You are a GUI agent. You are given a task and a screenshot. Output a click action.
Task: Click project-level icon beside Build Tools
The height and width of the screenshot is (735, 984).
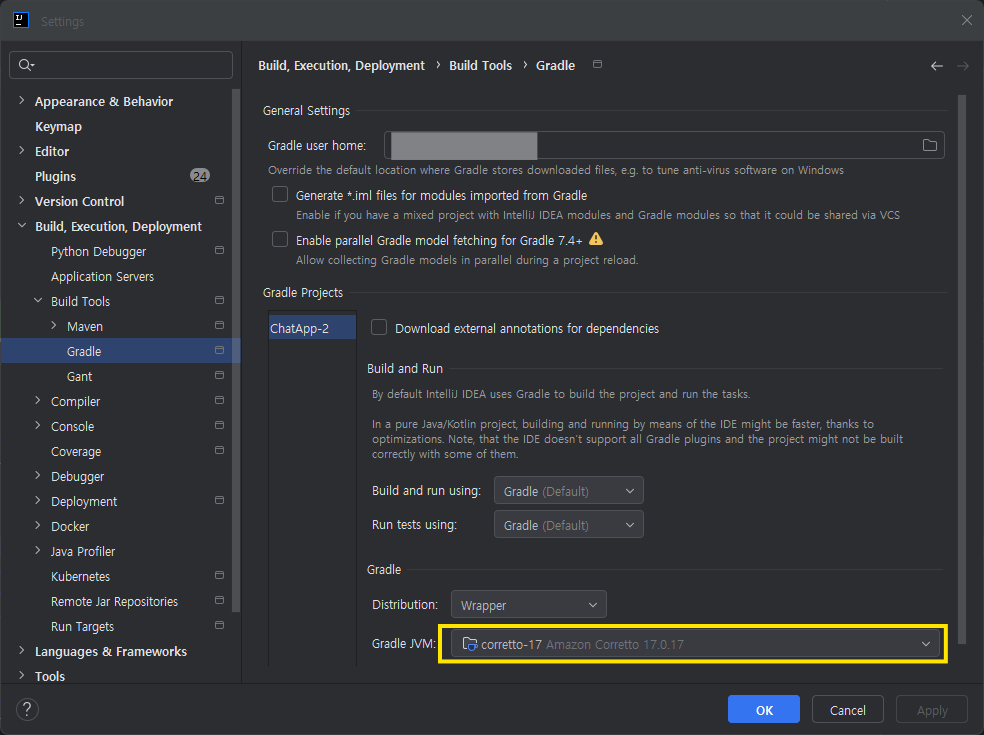(x=219, y=301)
